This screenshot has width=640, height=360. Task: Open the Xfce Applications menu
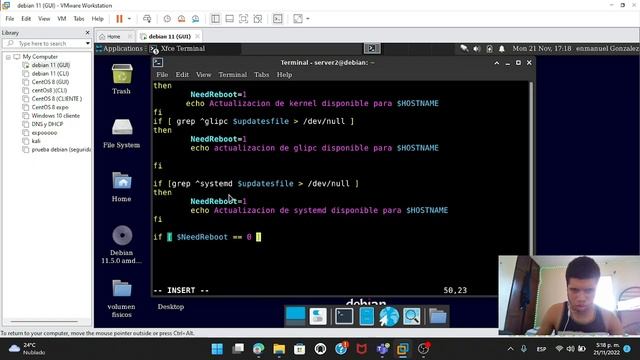point(119,49)
